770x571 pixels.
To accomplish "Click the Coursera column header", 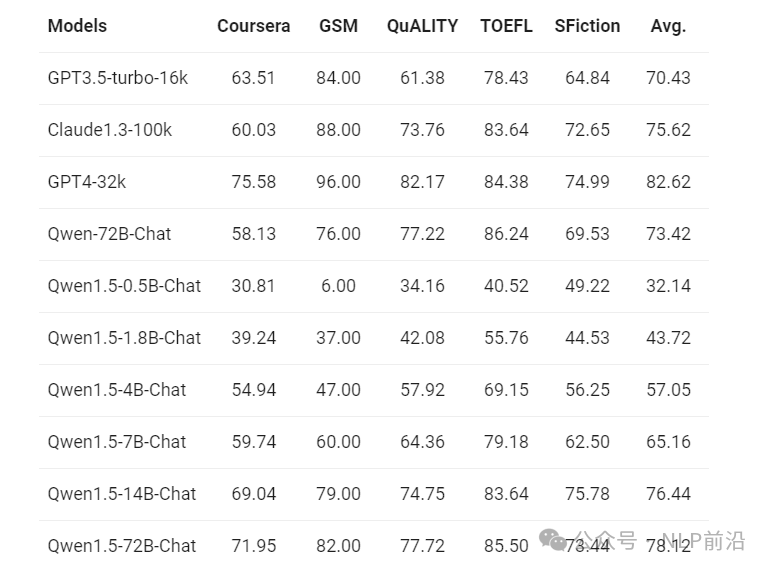I will tap(253, 26).
